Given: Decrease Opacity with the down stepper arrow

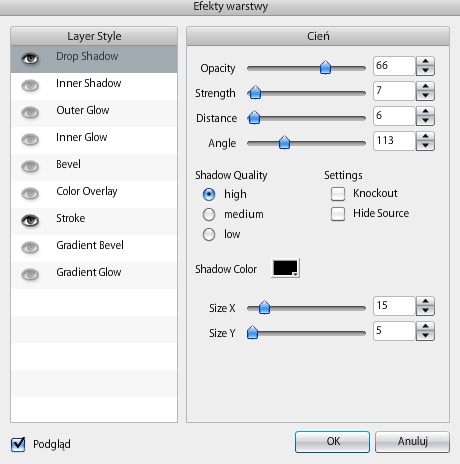Looking at the screenshot, I should 425,70.
